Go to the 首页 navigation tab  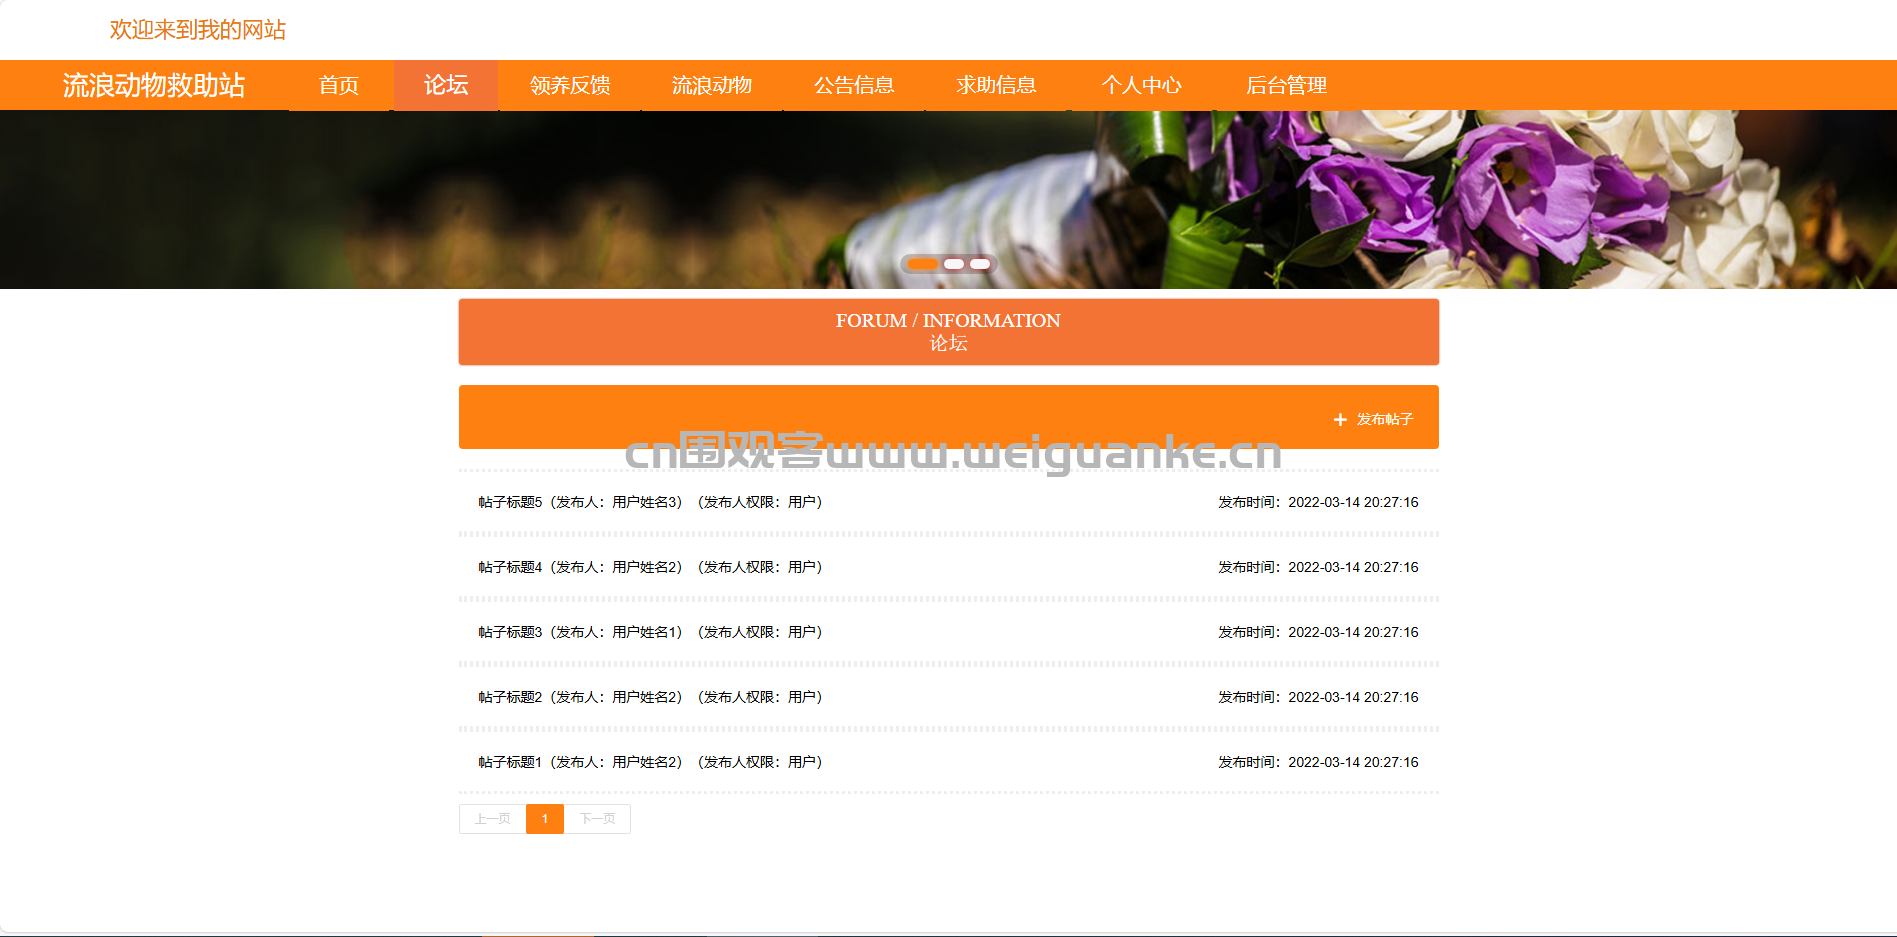339,85
